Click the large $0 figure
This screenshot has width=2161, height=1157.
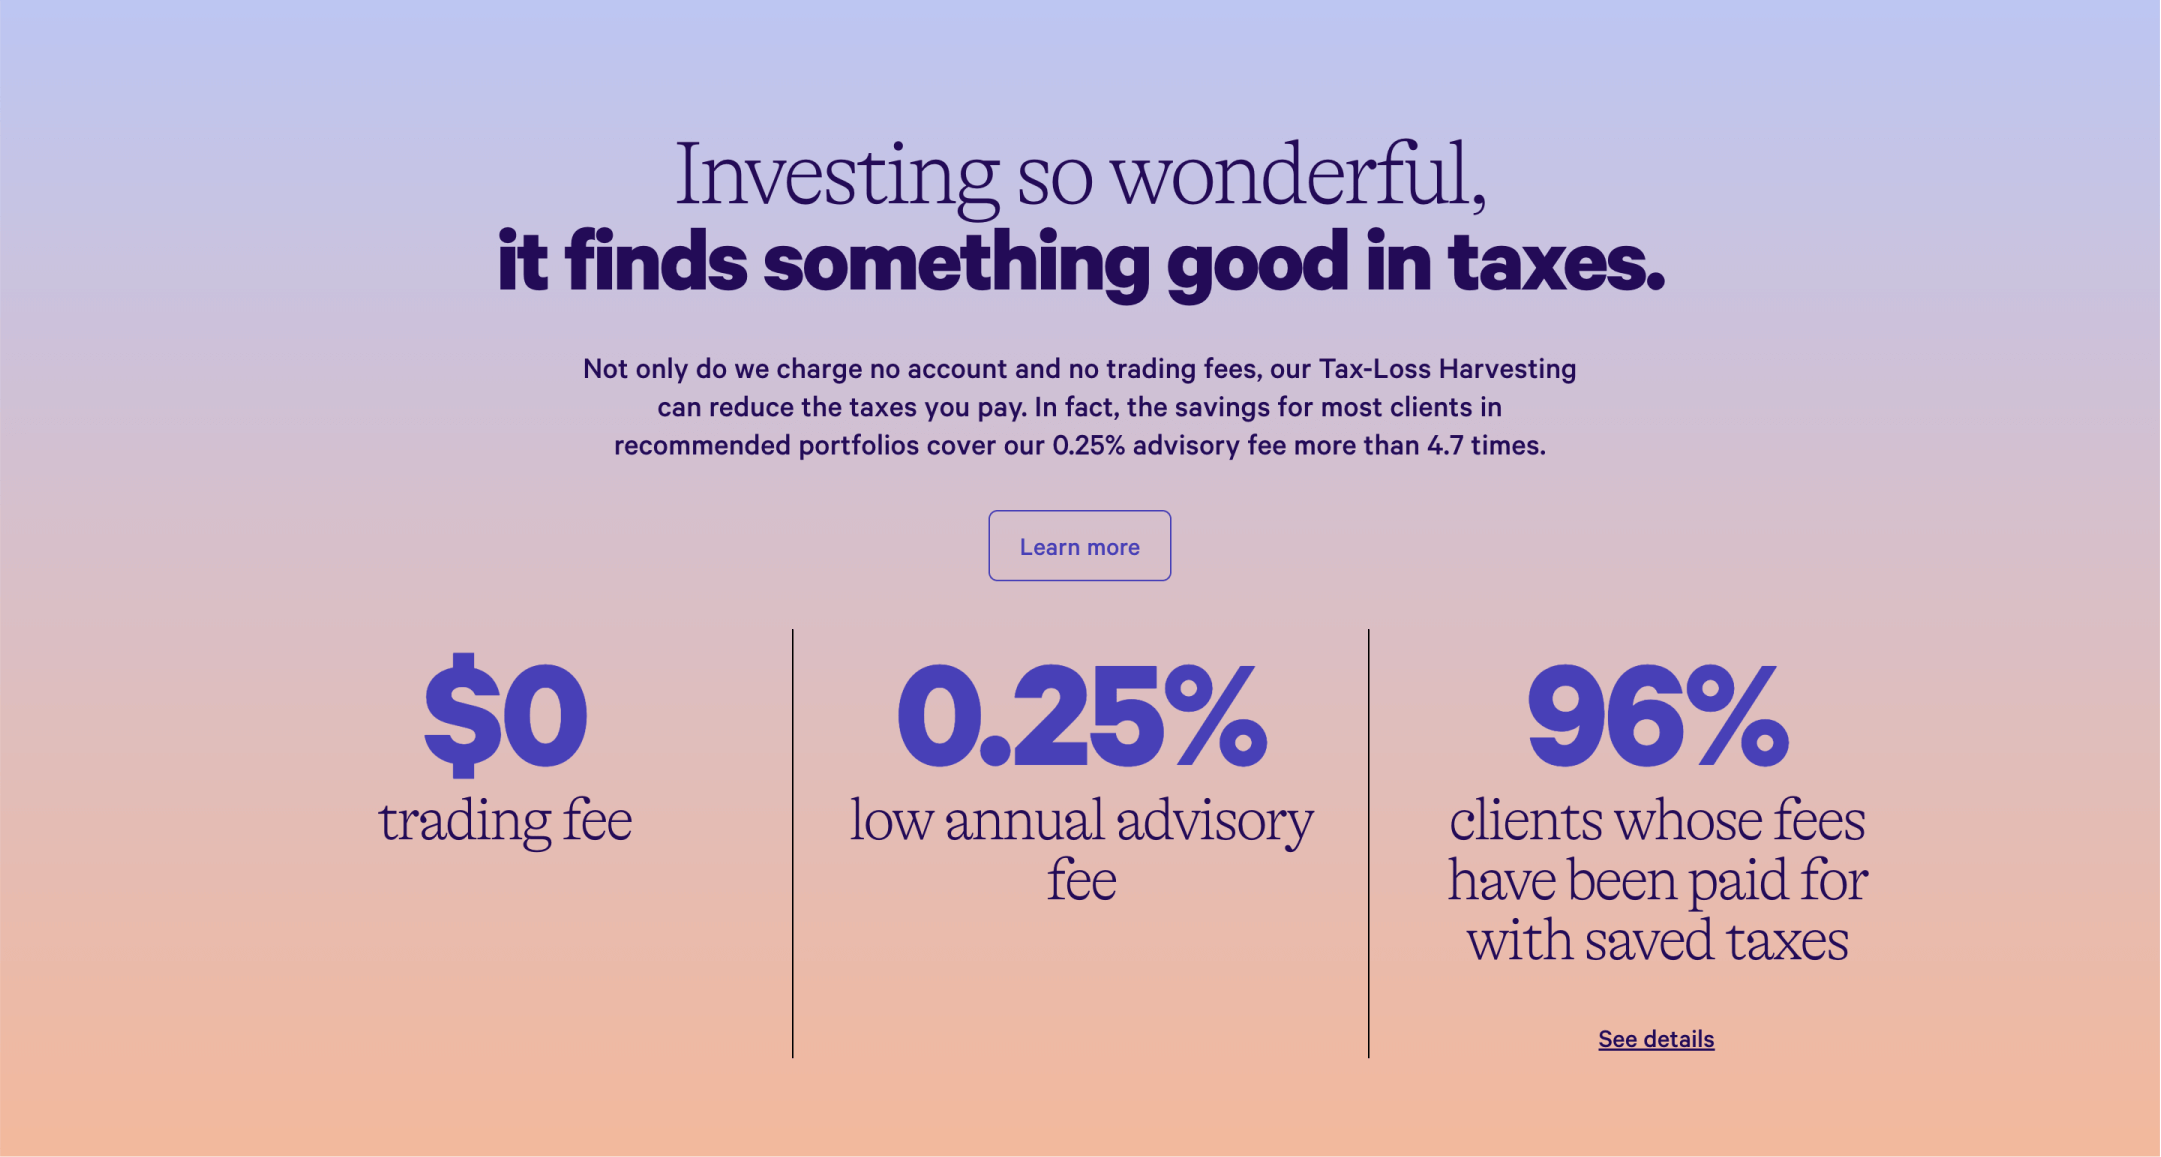pyautogui.click(x=505, y=714)
